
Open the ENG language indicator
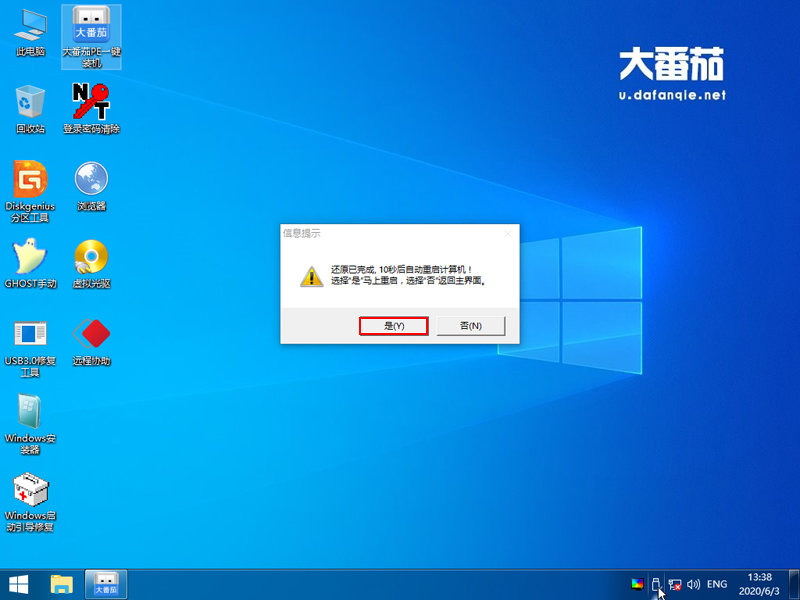(717, 584)
